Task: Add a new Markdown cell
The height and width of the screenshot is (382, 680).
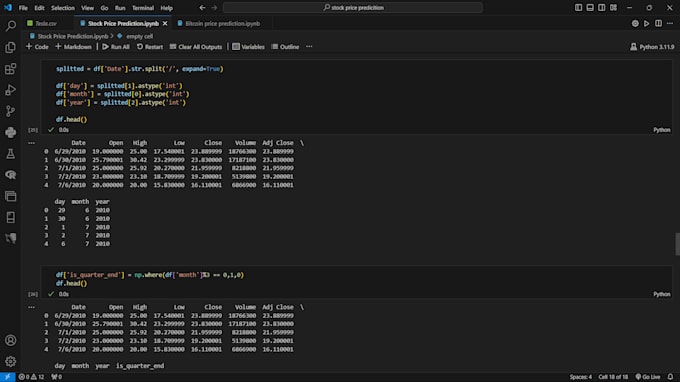Action: 73,46
